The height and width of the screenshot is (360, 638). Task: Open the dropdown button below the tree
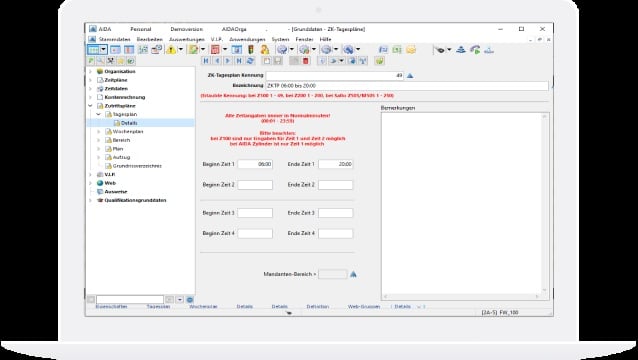click(179, 300)
